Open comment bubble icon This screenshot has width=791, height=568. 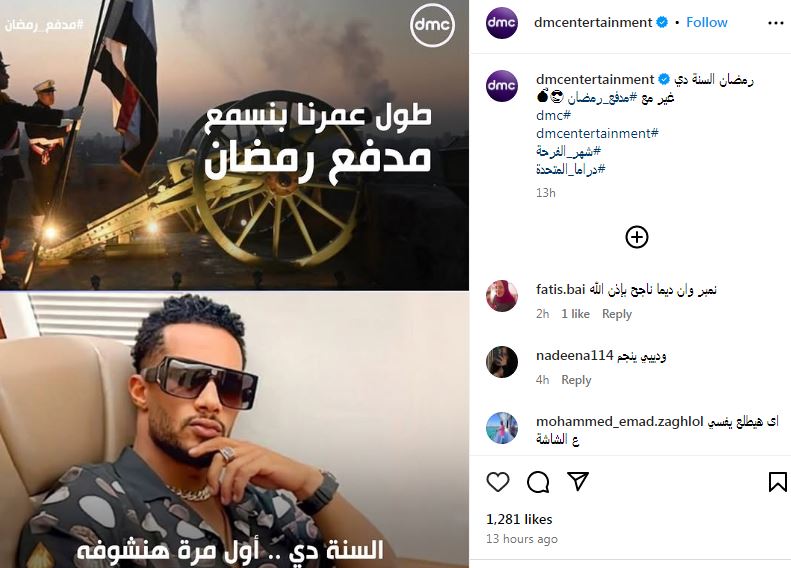[x=538, y=482]
